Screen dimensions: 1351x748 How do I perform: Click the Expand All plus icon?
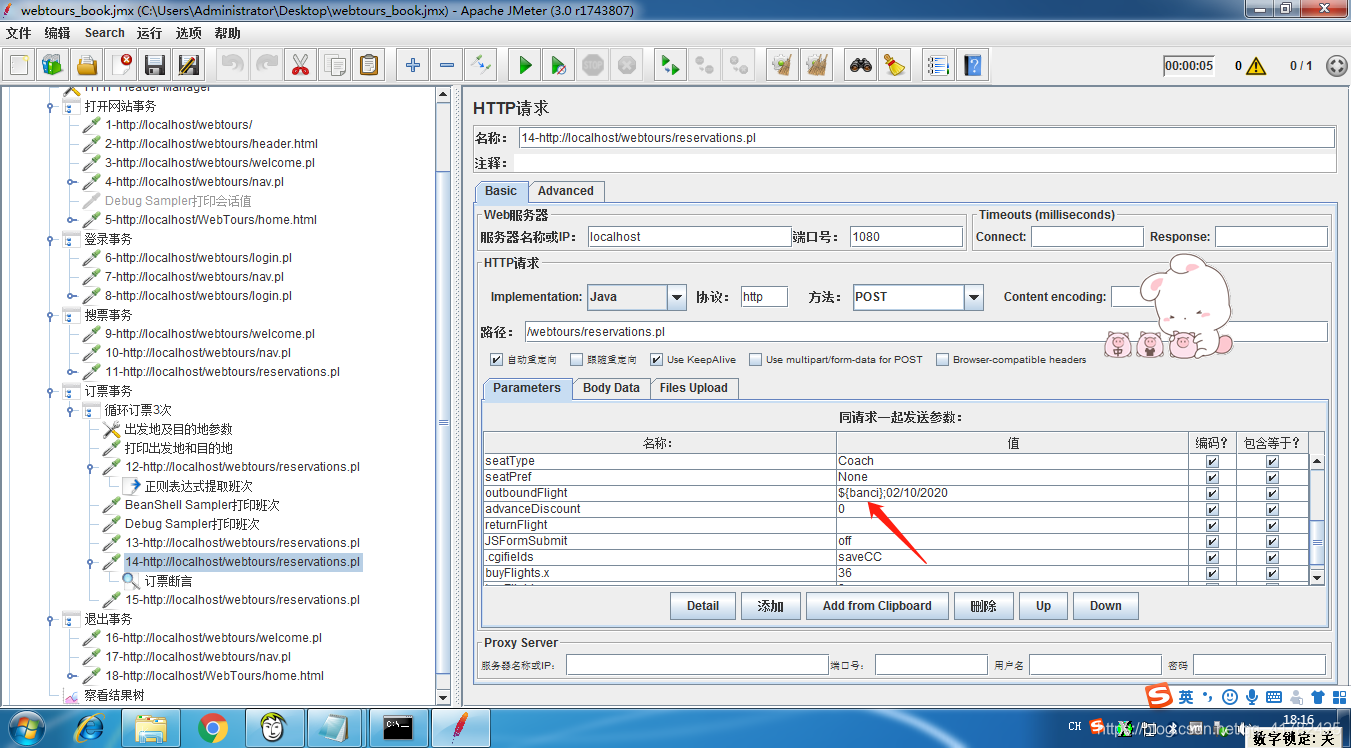click(x=412, y=66)
